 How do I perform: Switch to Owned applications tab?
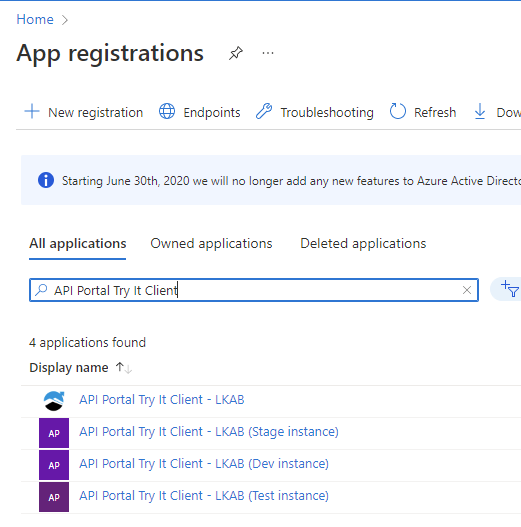pyautogui.click(x=211, y=244)
